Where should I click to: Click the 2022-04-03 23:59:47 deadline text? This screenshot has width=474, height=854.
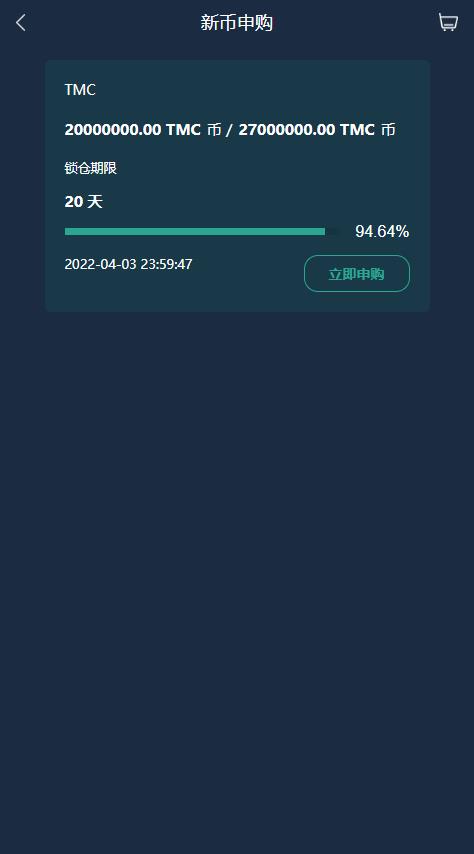click(x=129, y=264)
